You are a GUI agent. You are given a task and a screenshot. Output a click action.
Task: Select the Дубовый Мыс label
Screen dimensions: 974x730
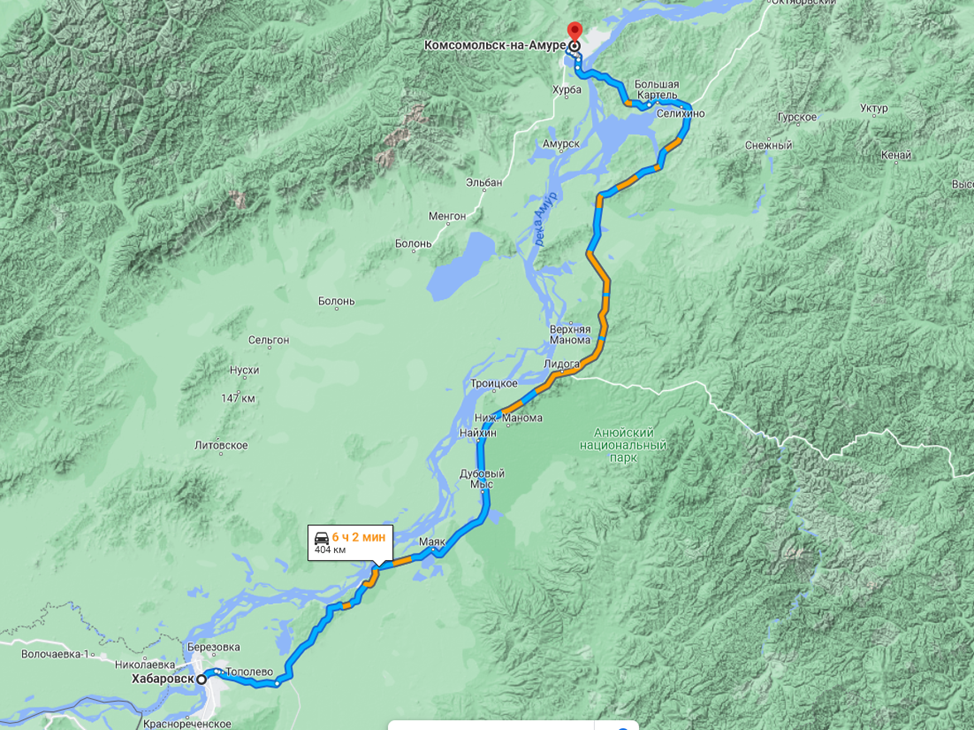(x=482, y=479)
